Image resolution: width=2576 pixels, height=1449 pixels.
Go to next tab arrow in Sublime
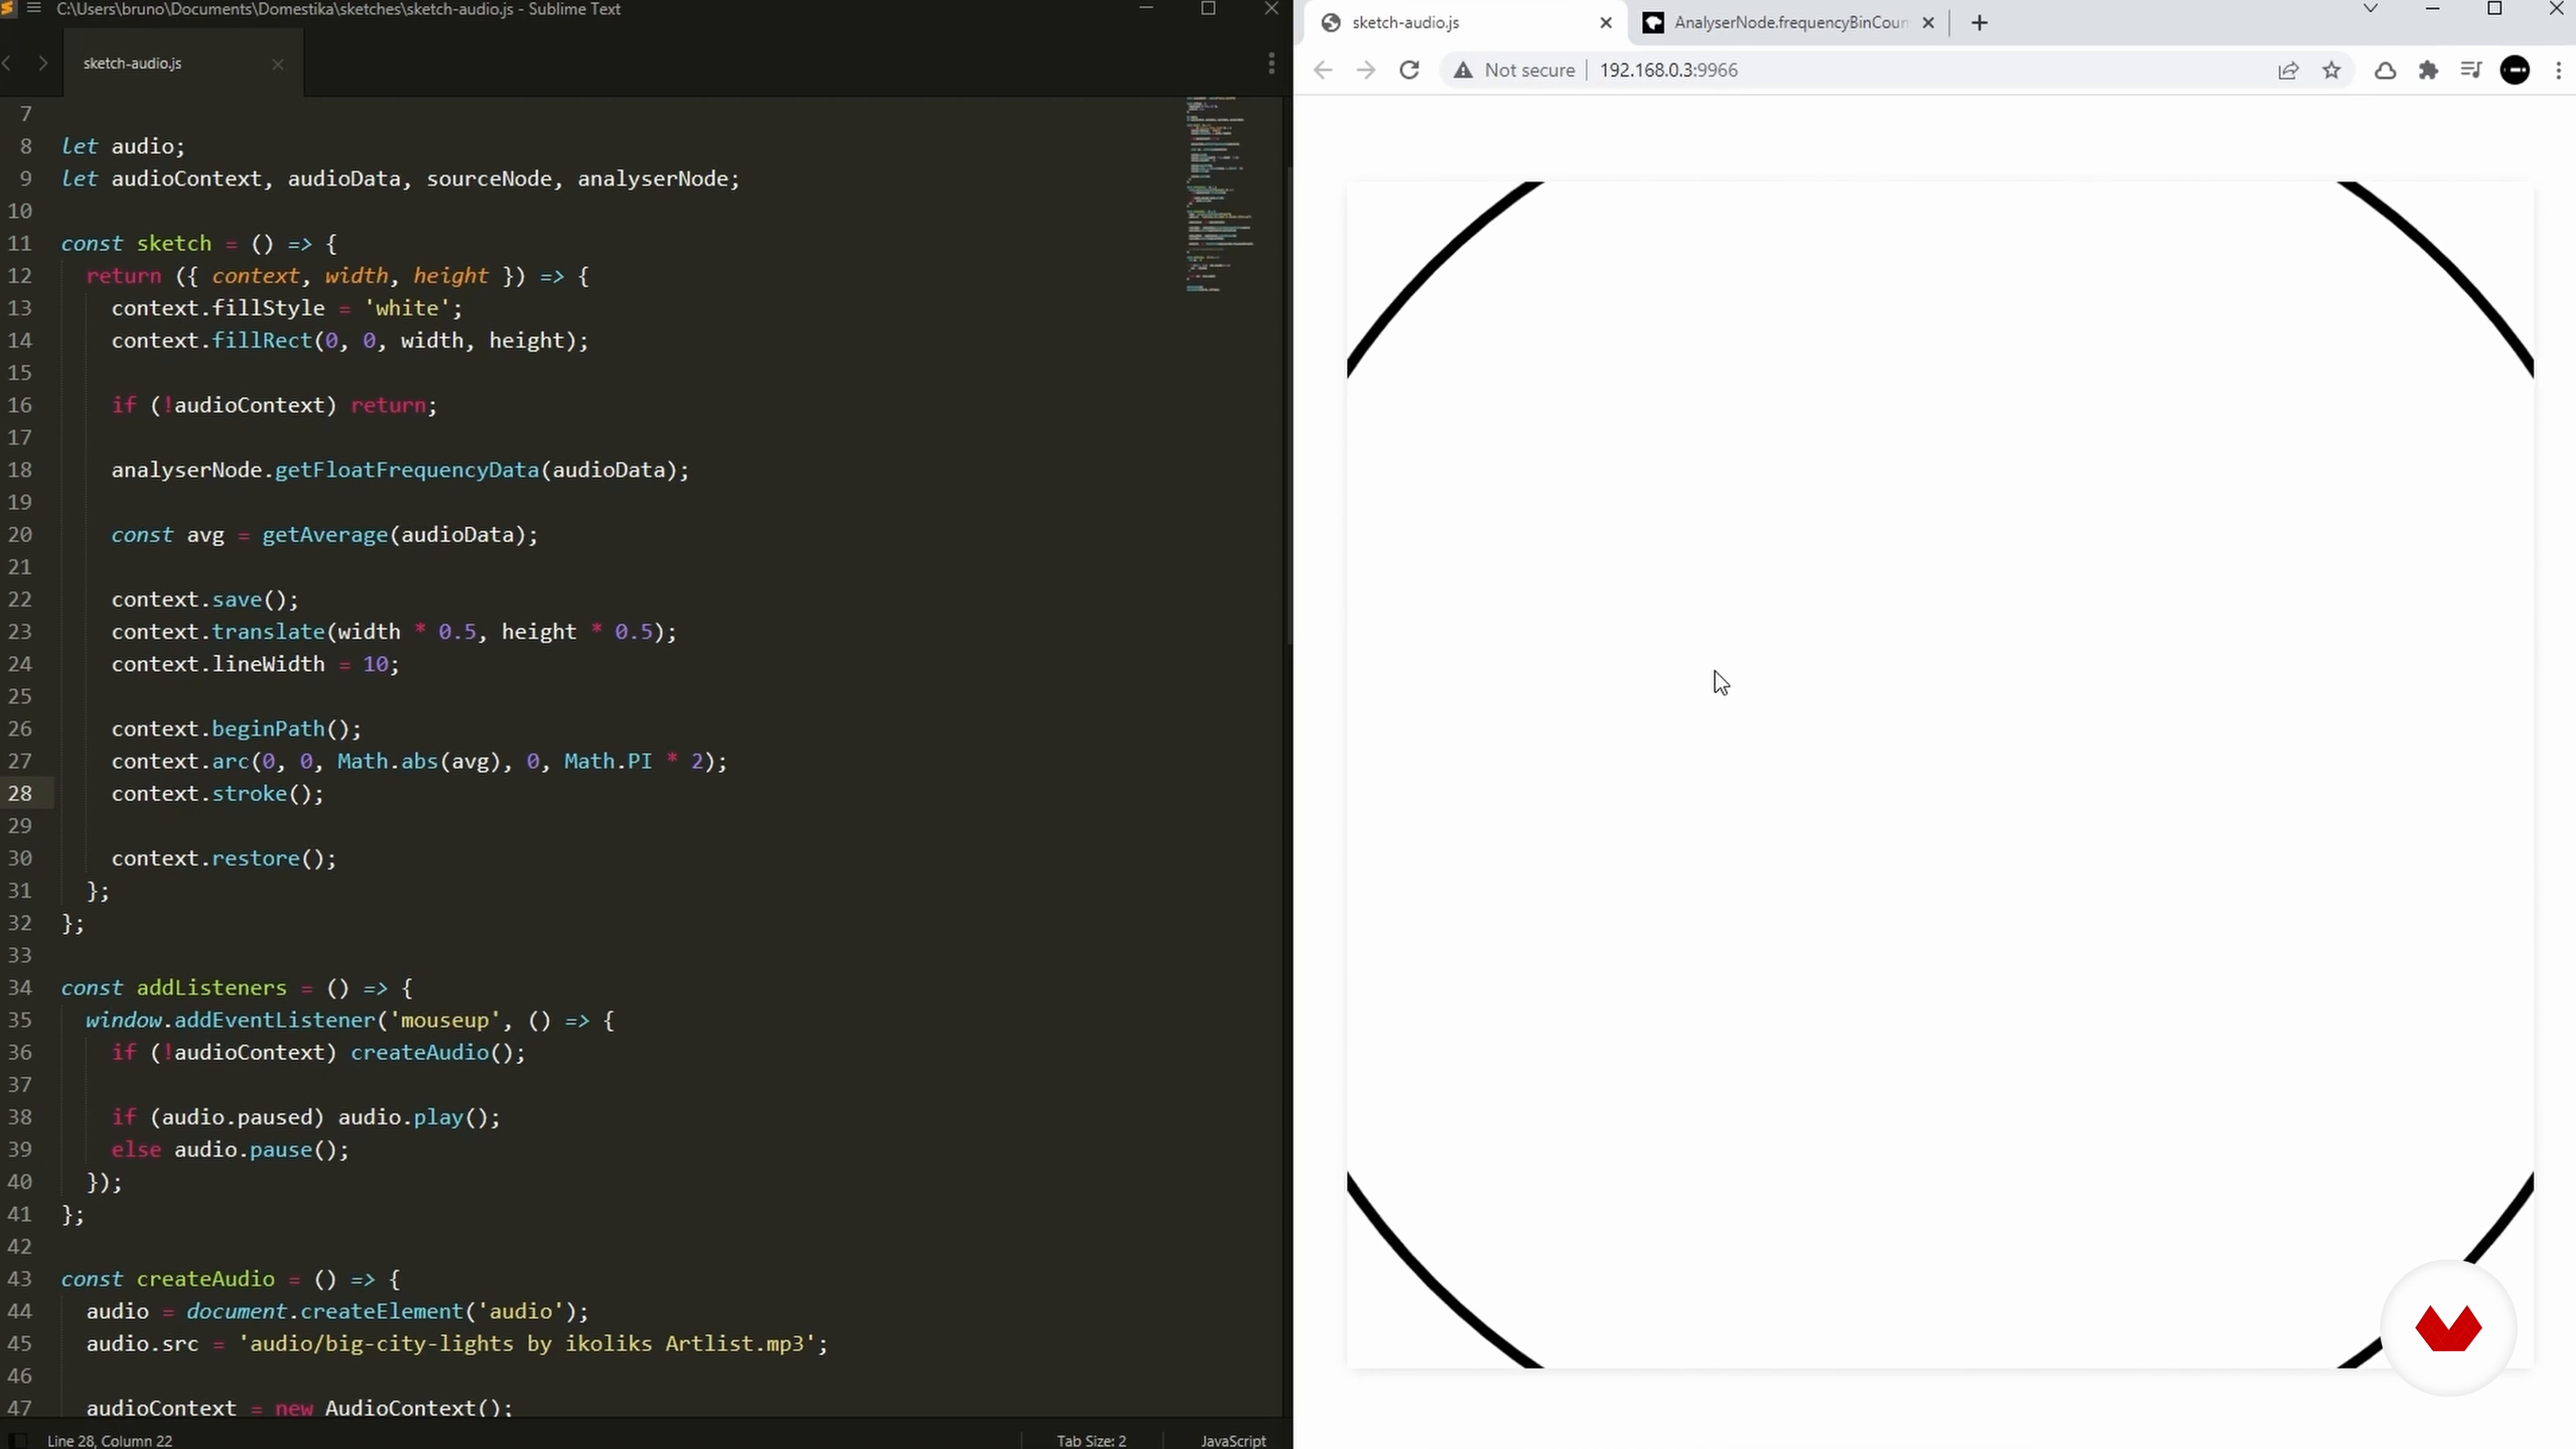click(43, 63)
